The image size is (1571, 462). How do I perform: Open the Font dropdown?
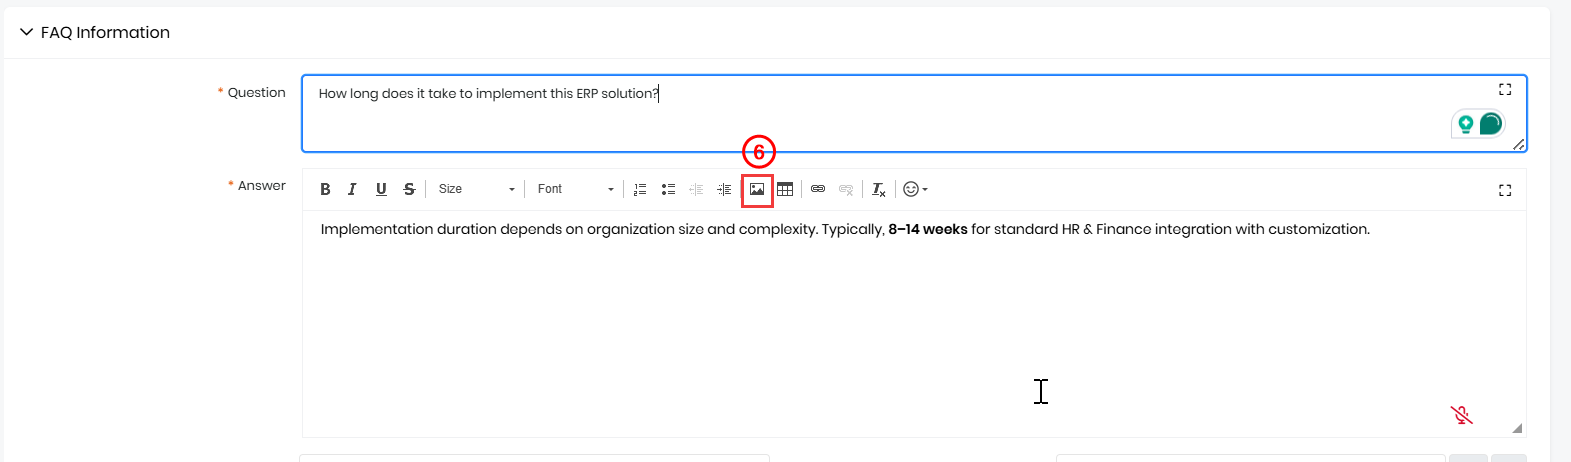pyautogui.click(x=575, y=189)
